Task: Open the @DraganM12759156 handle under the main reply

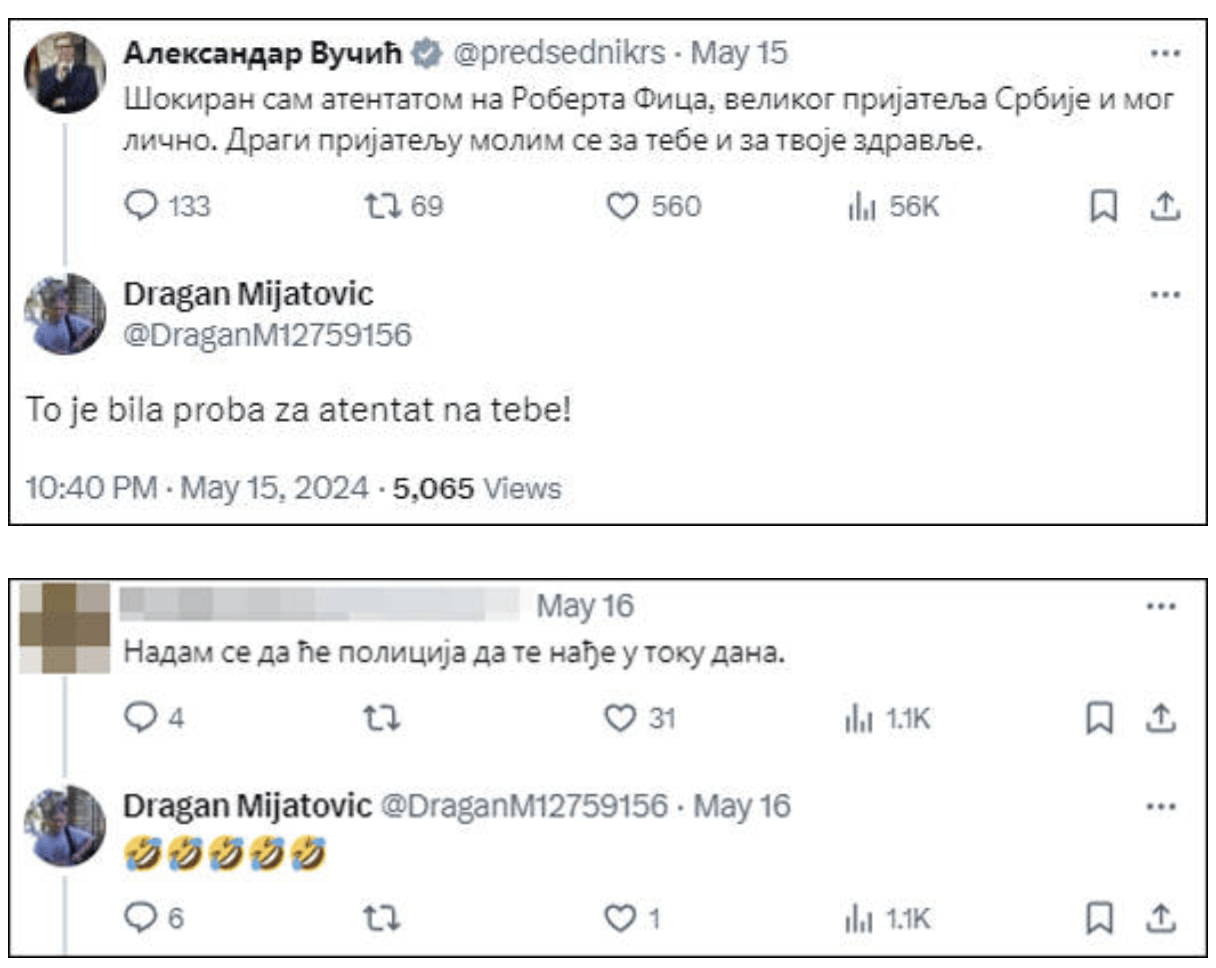Action: (267, 335)
